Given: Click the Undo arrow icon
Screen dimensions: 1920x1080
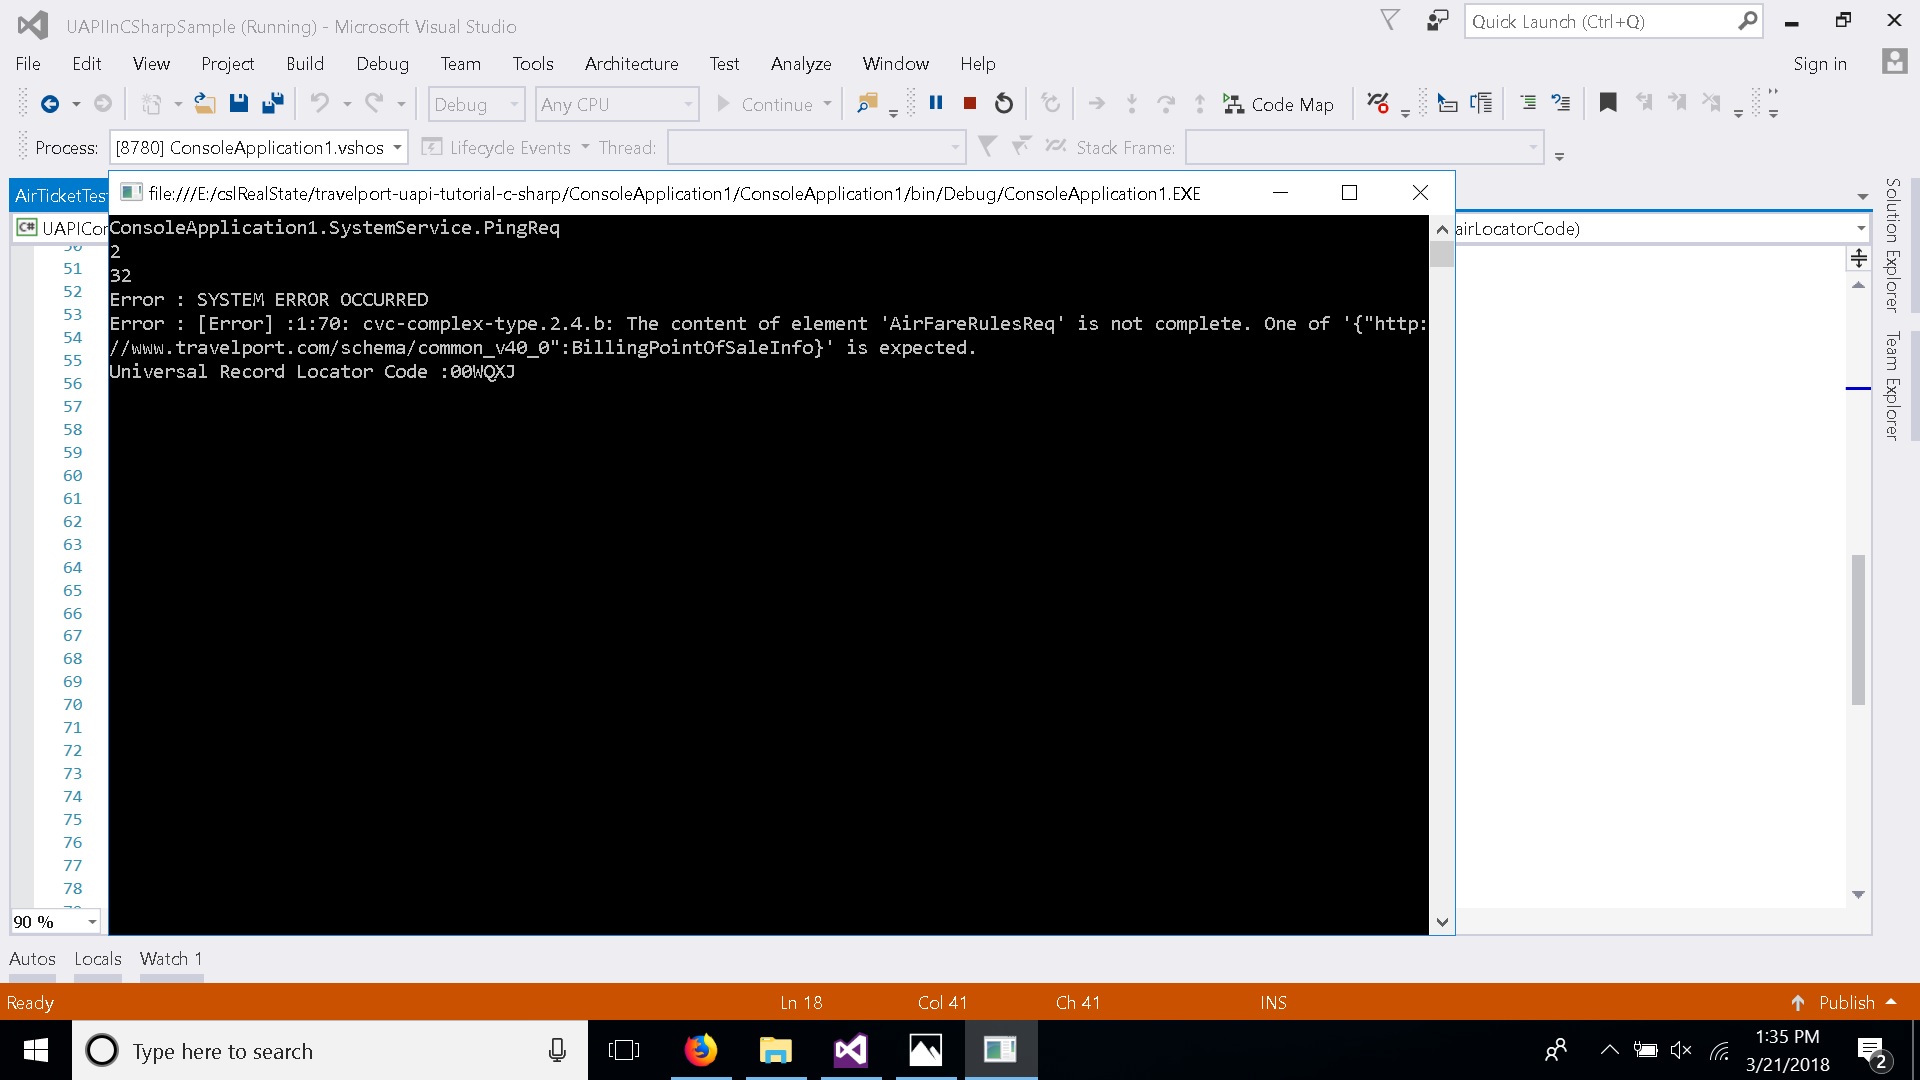Looking at the screenshot, I should [x=318, y=103].
